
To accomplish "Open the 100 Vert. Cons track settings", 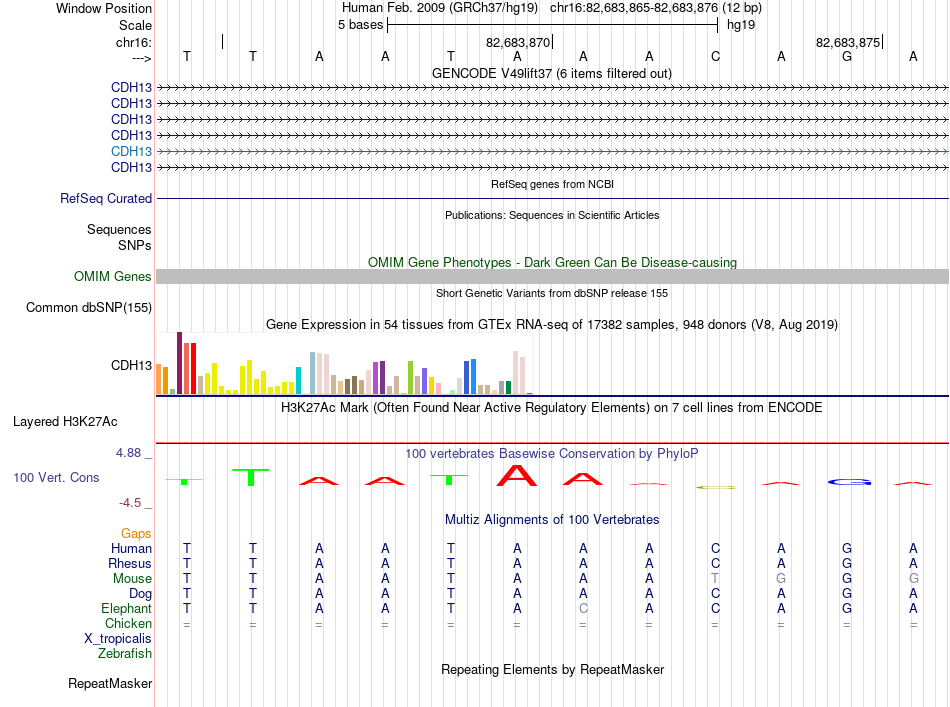I will [x=56, y=477].
